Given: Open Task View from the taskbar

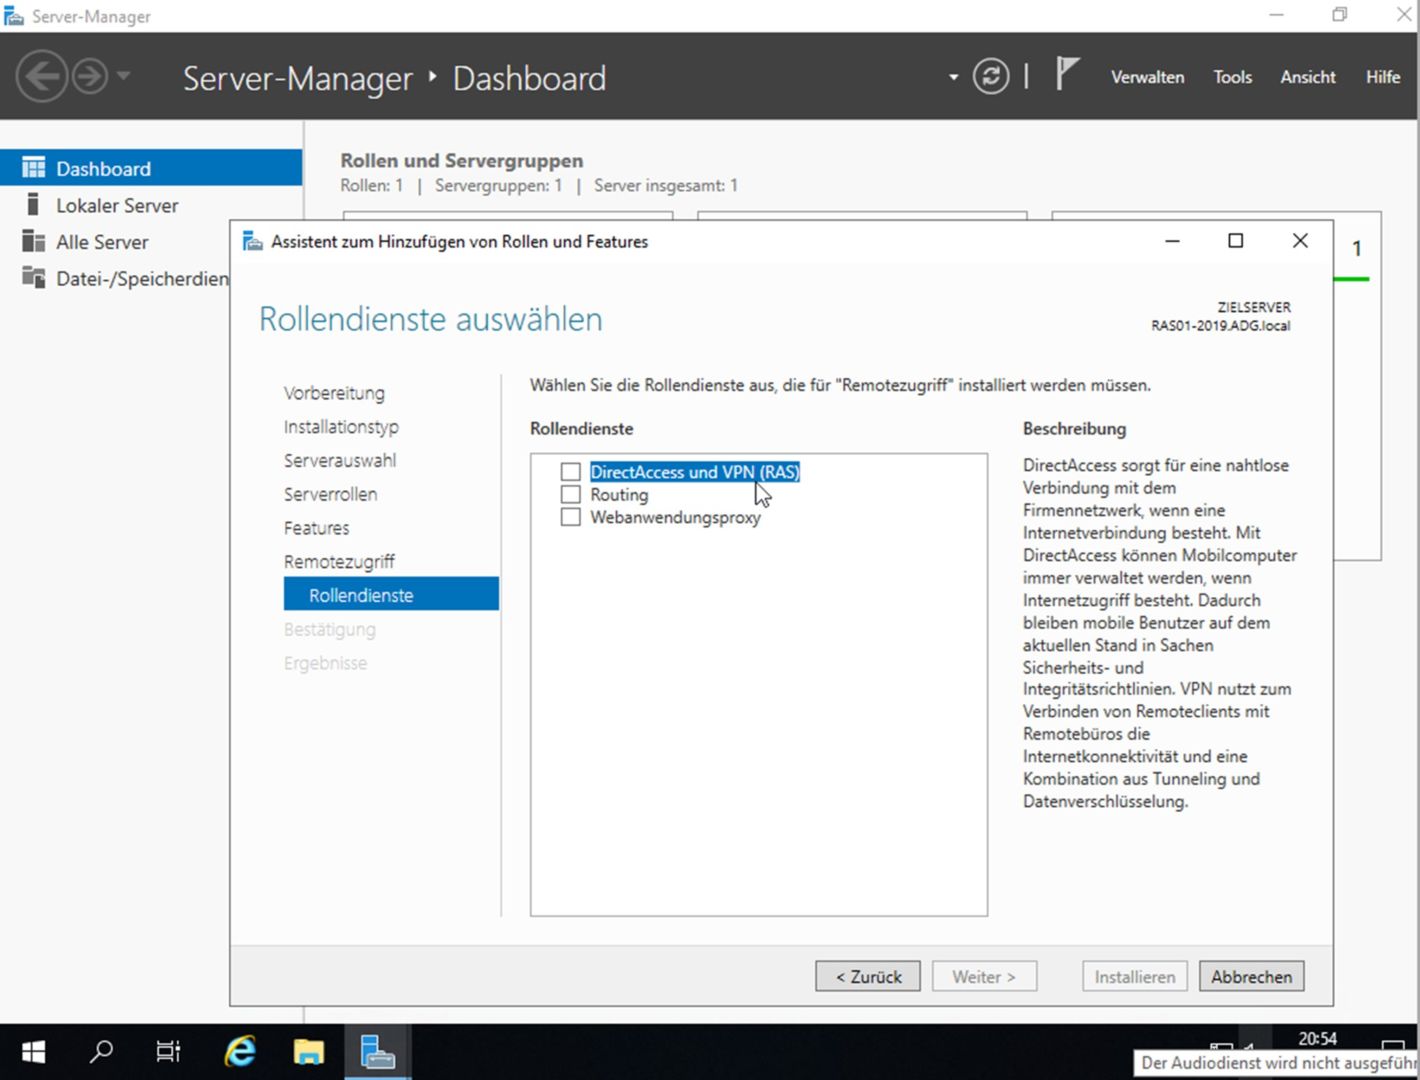Looking at the screenshot, I should 168,1052.
